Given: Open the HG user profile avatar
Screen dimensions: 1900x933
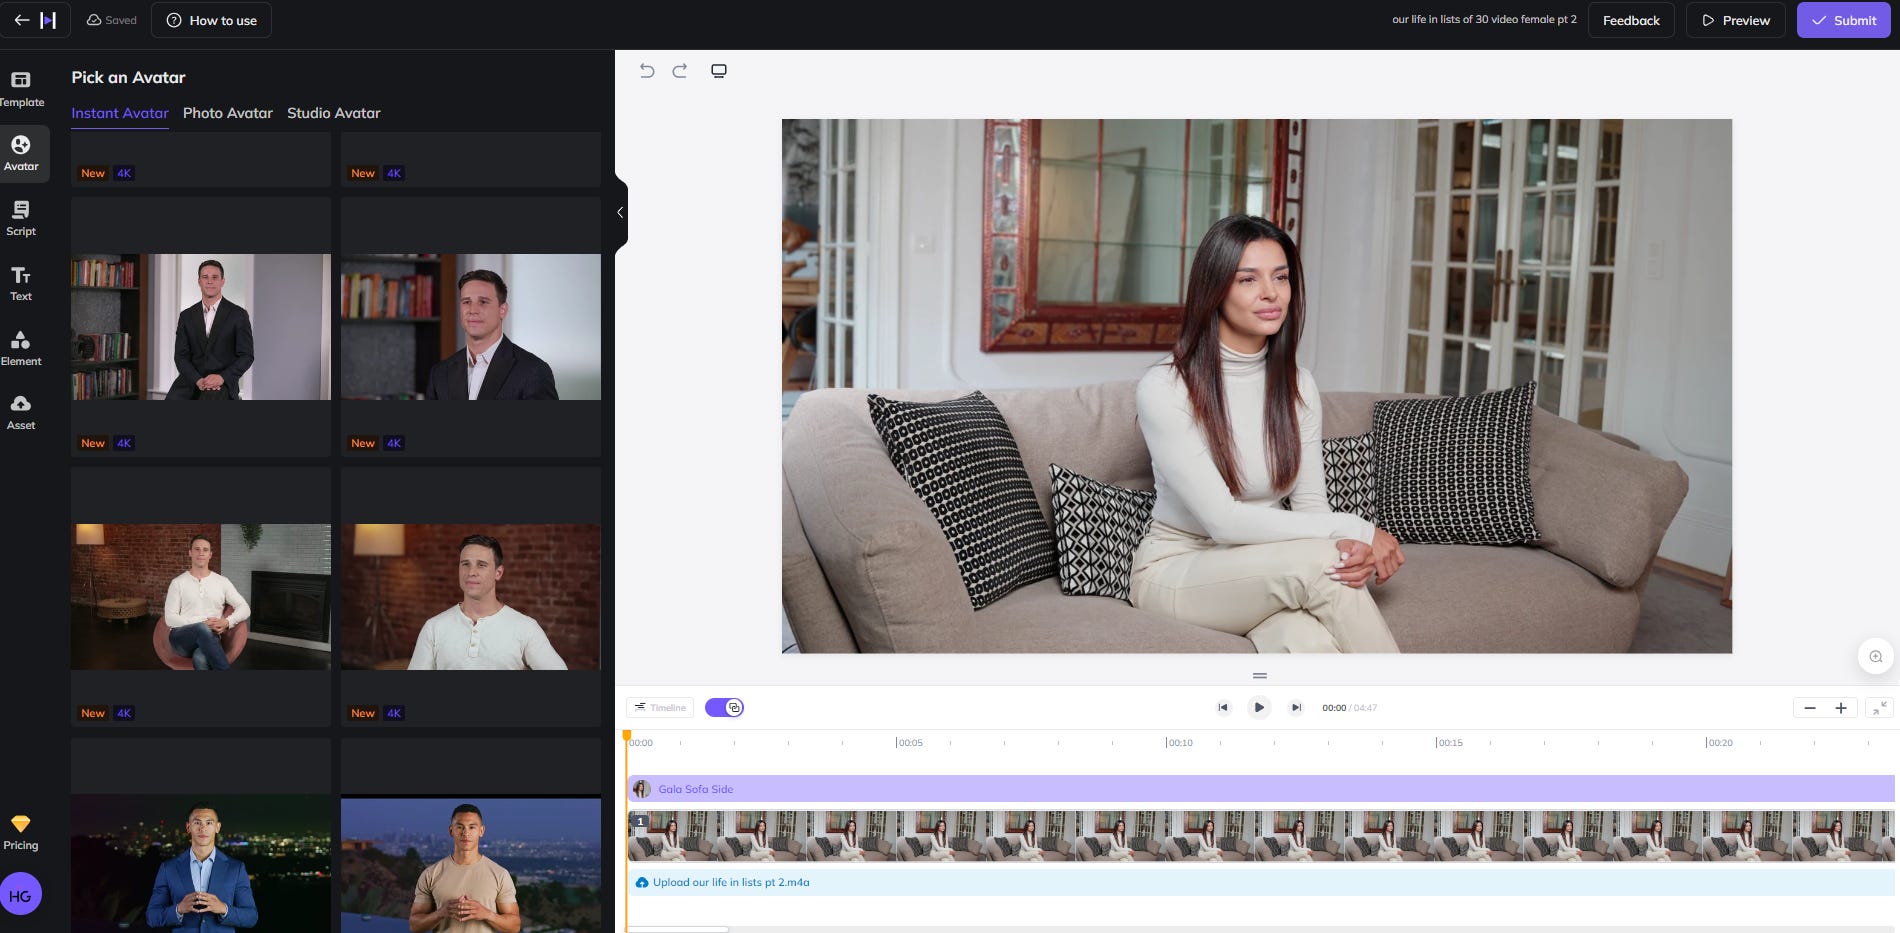Looking at the screenshot, I should pos(21,895).
